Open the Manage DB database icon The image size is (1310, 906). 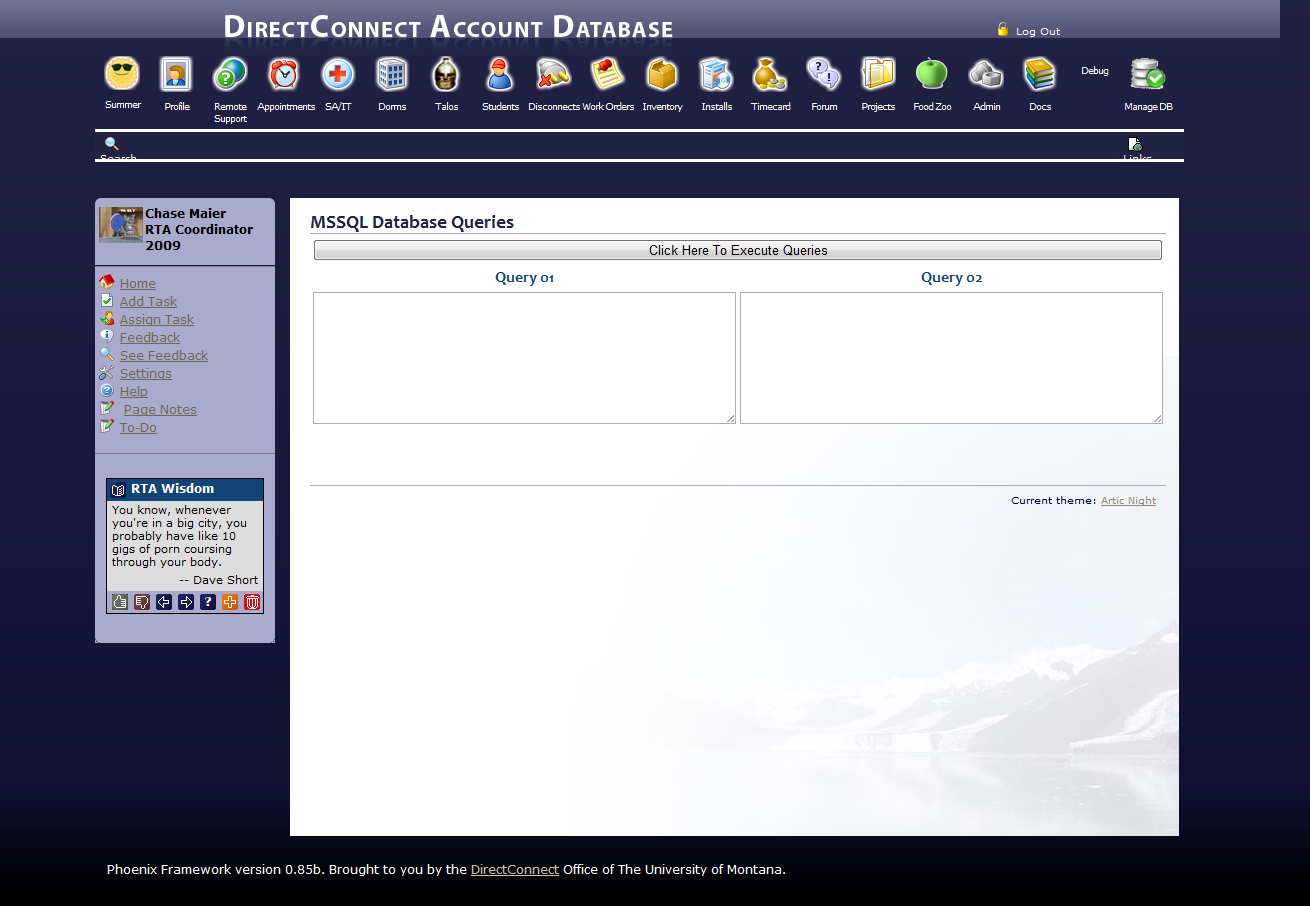[x=1148, y=74]
